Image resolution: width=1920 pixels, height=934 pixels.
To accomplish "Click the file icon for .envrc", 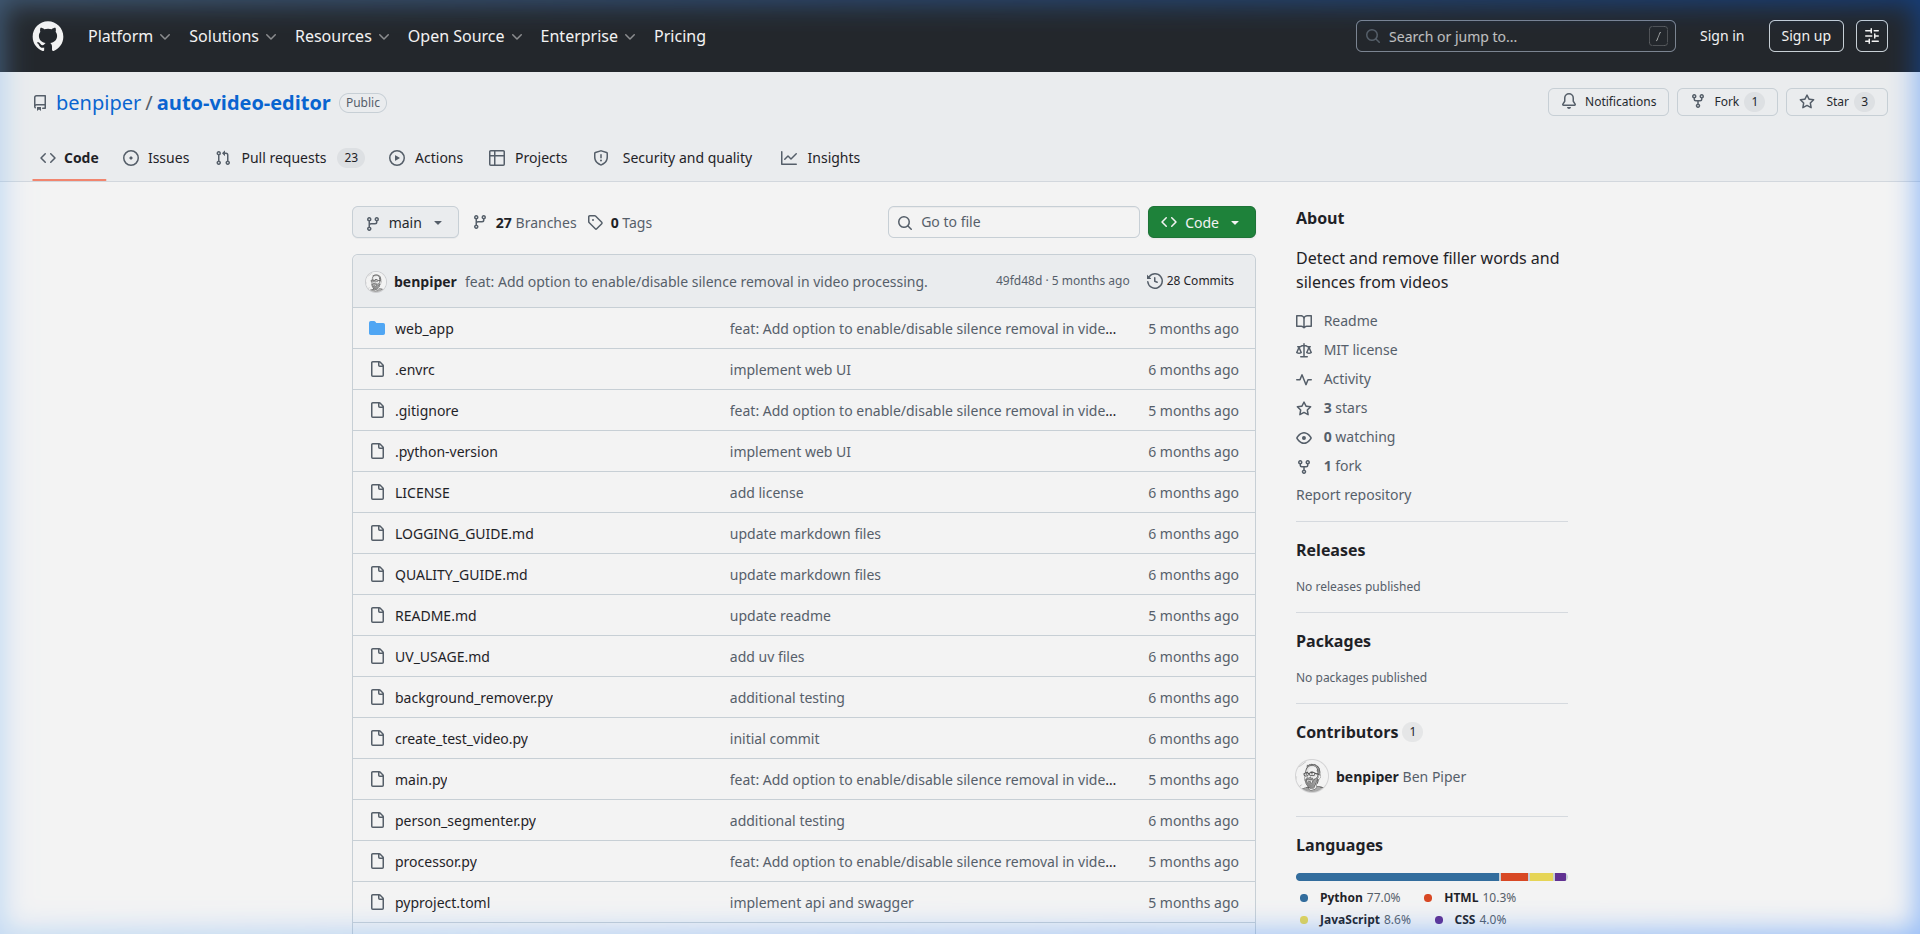I will (377, 369).
